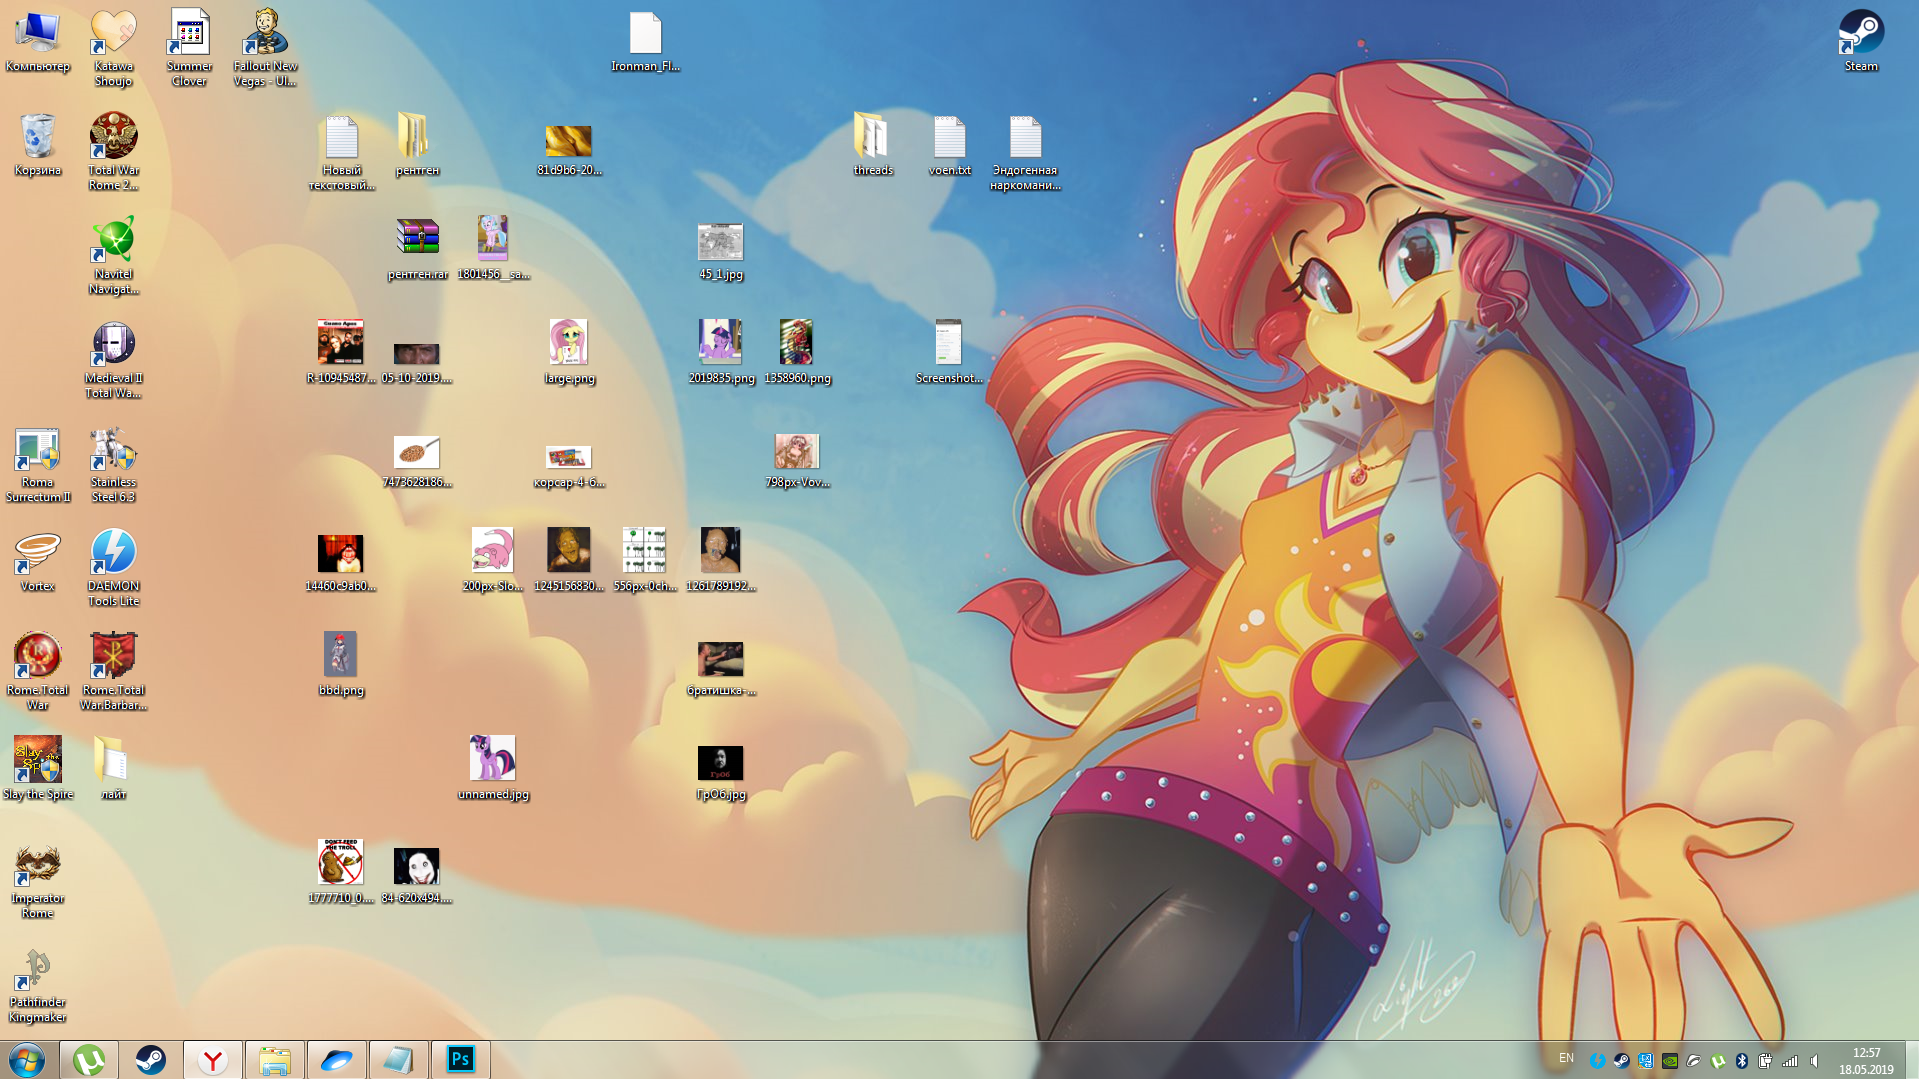Select the voen.txt file

click(949, 145)
